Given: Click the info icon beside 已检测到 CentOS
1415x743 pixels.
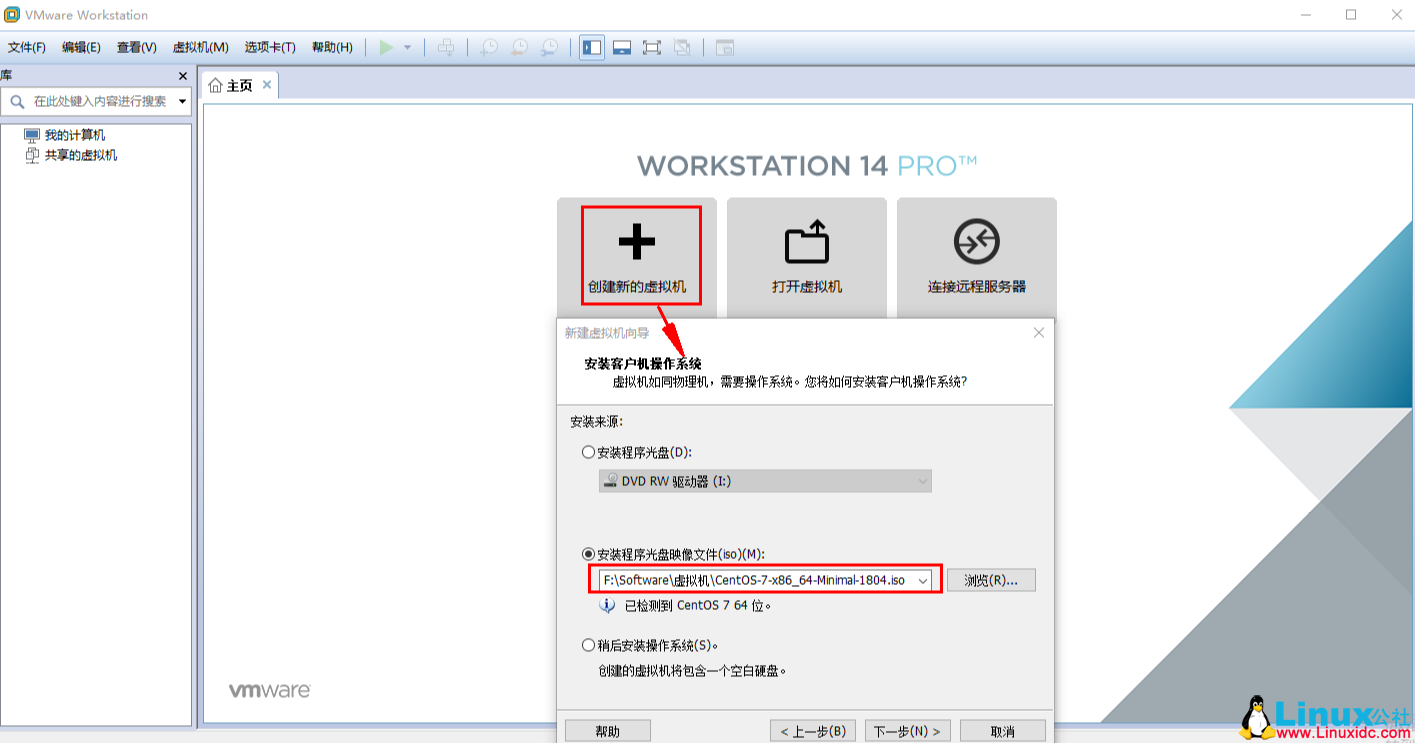Looking at the screenshot, I should click(607, 605).
